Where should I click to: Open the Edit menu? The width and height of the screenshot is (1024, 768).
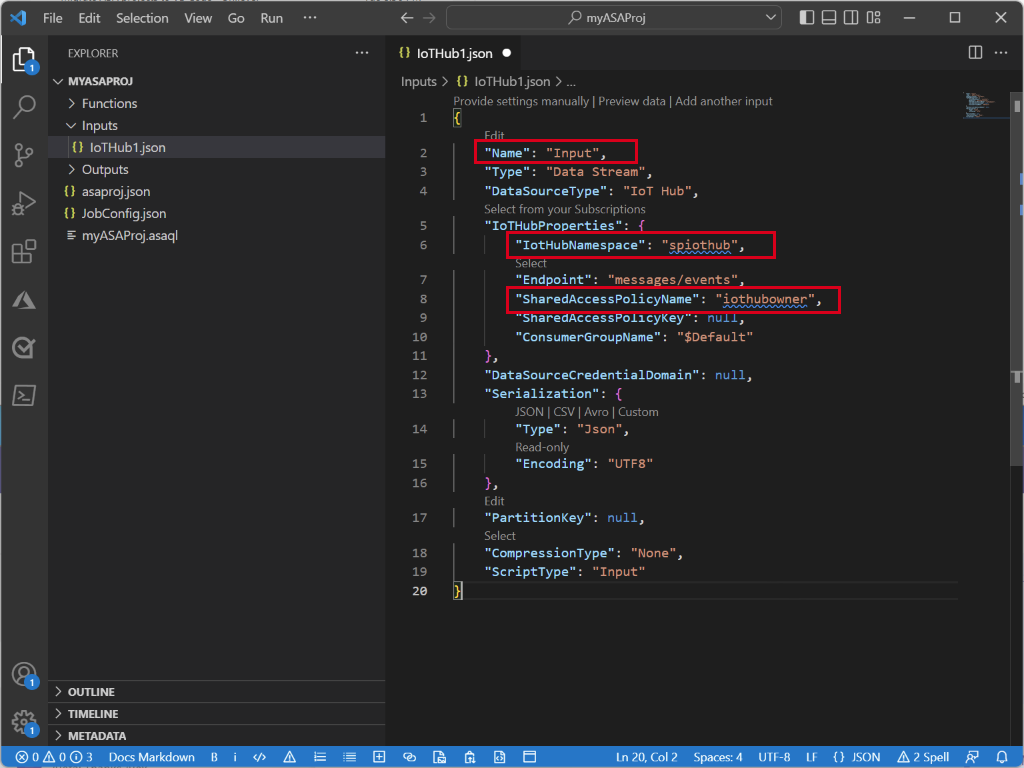pos(89,18)
